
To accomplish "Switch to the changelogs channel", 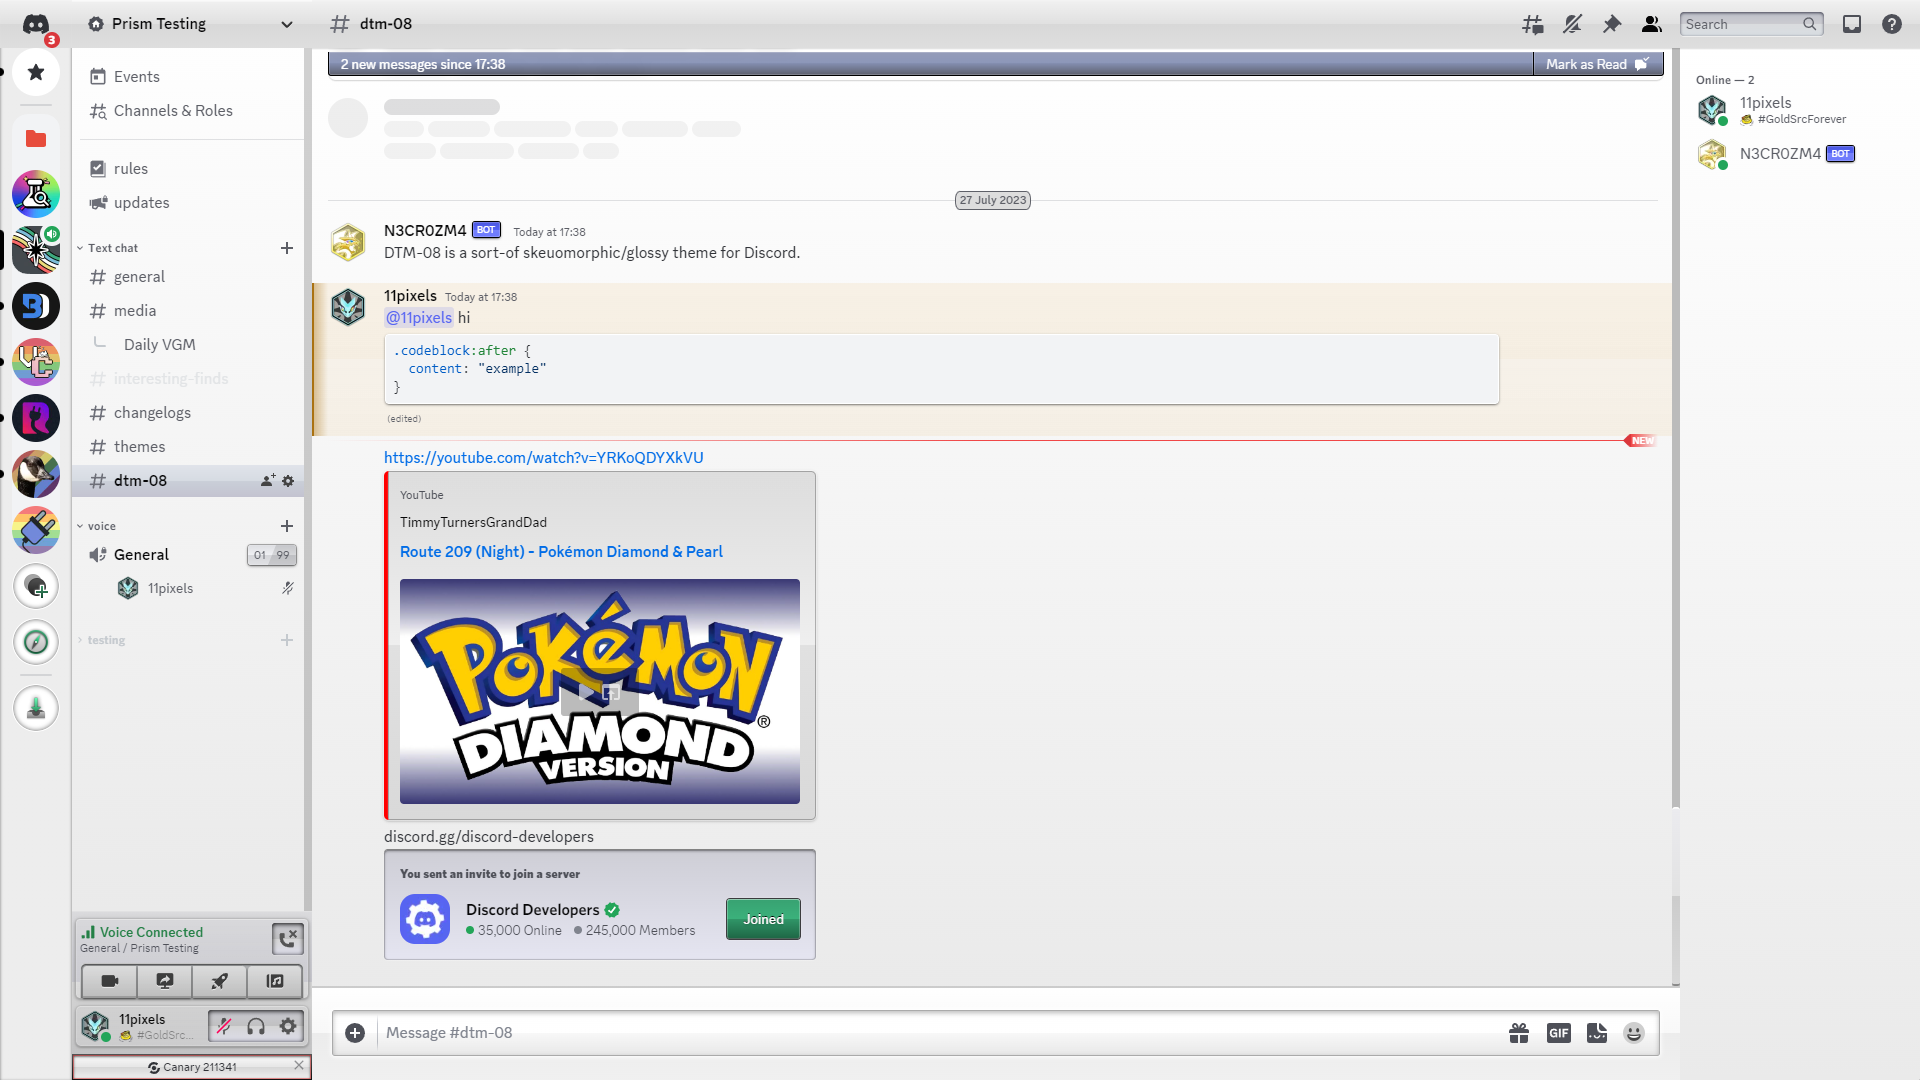I will coord(152,413).
